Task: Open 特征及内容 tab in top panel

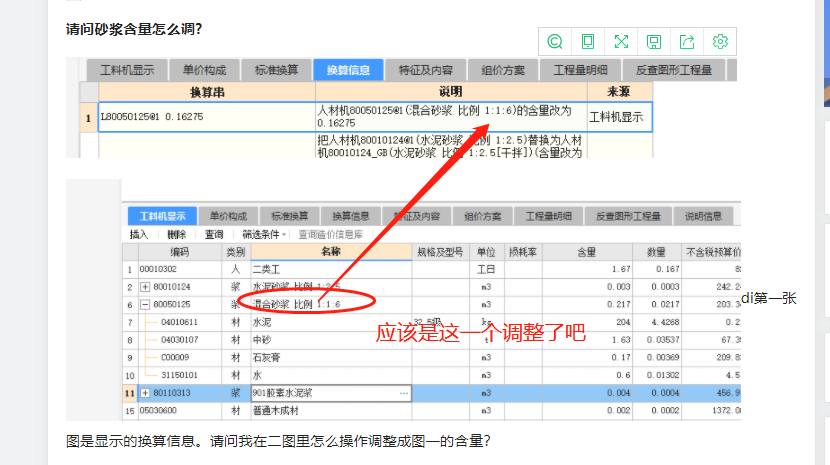Action: pyautogui.click(x=426, y=70)
